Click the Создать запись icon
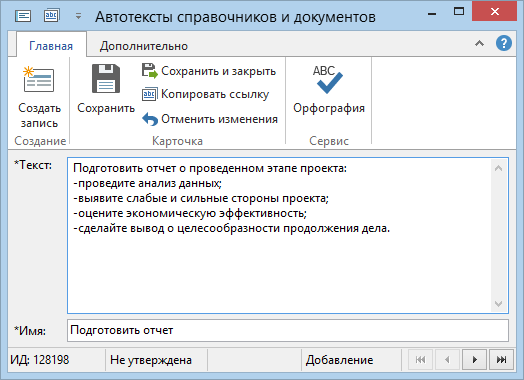 point(39,79)
